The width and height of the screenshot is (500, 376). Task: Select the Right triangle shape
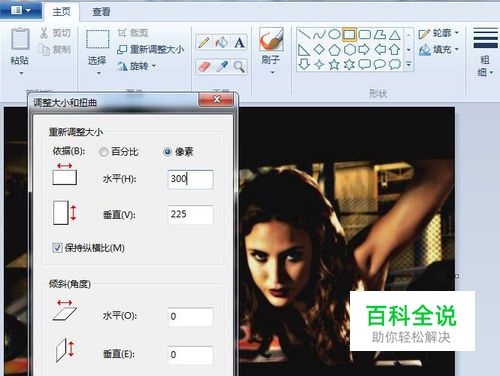point(304,49)
